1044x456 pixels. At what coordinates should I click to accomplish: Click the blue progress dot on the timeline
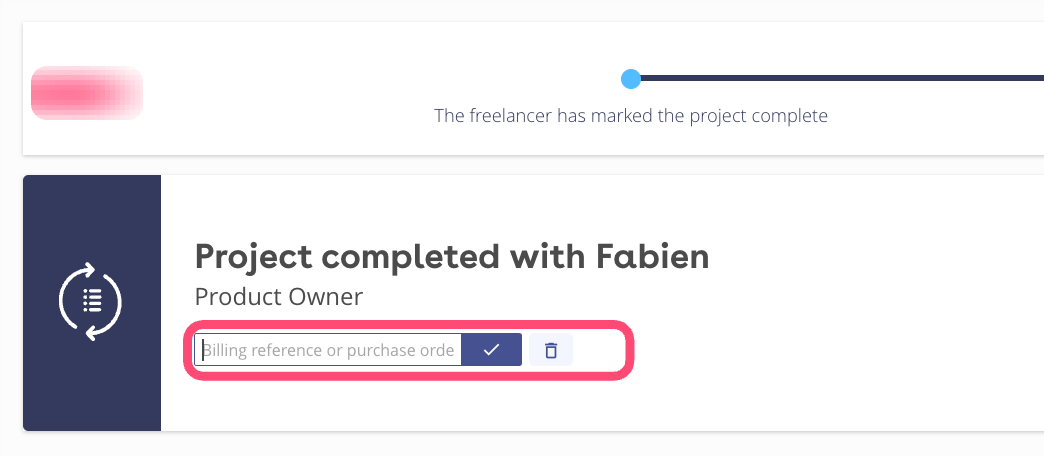pos(630,78)
